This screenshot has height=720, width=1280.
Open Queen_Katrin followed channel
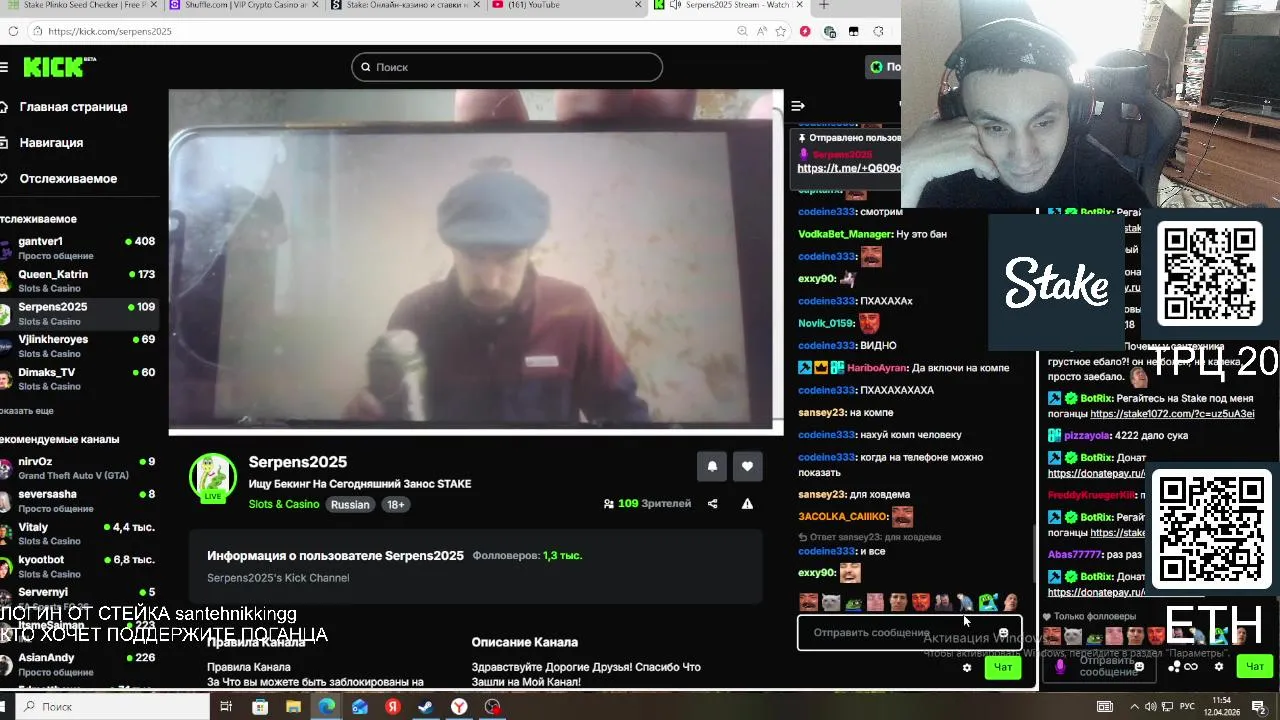[x=79, y=281]
